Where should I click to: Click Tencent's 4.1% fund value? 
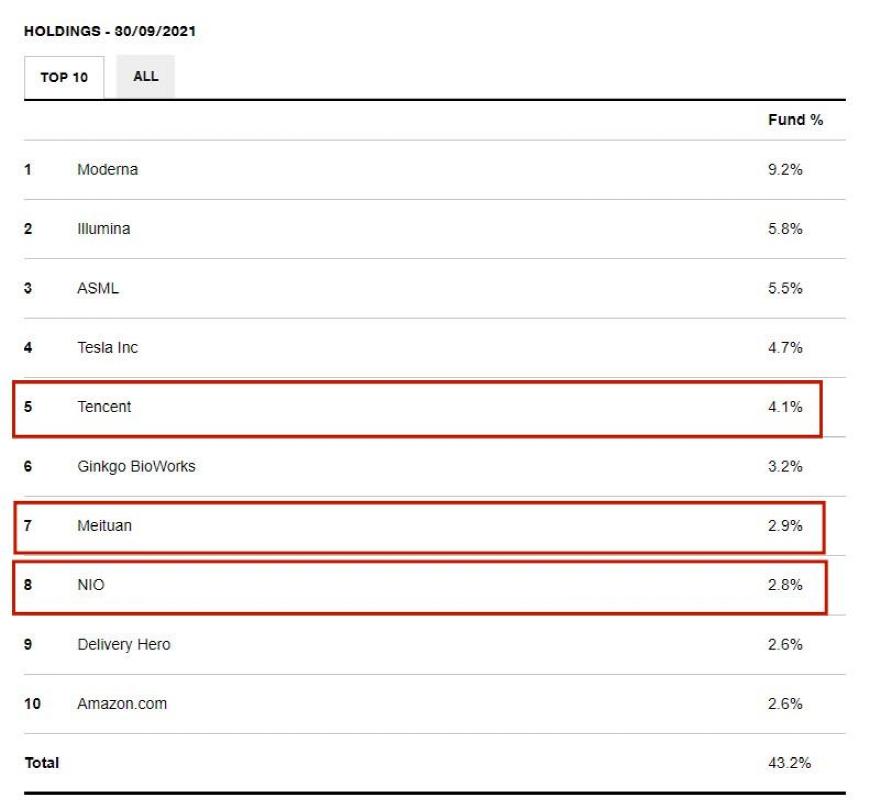[785, 407]
